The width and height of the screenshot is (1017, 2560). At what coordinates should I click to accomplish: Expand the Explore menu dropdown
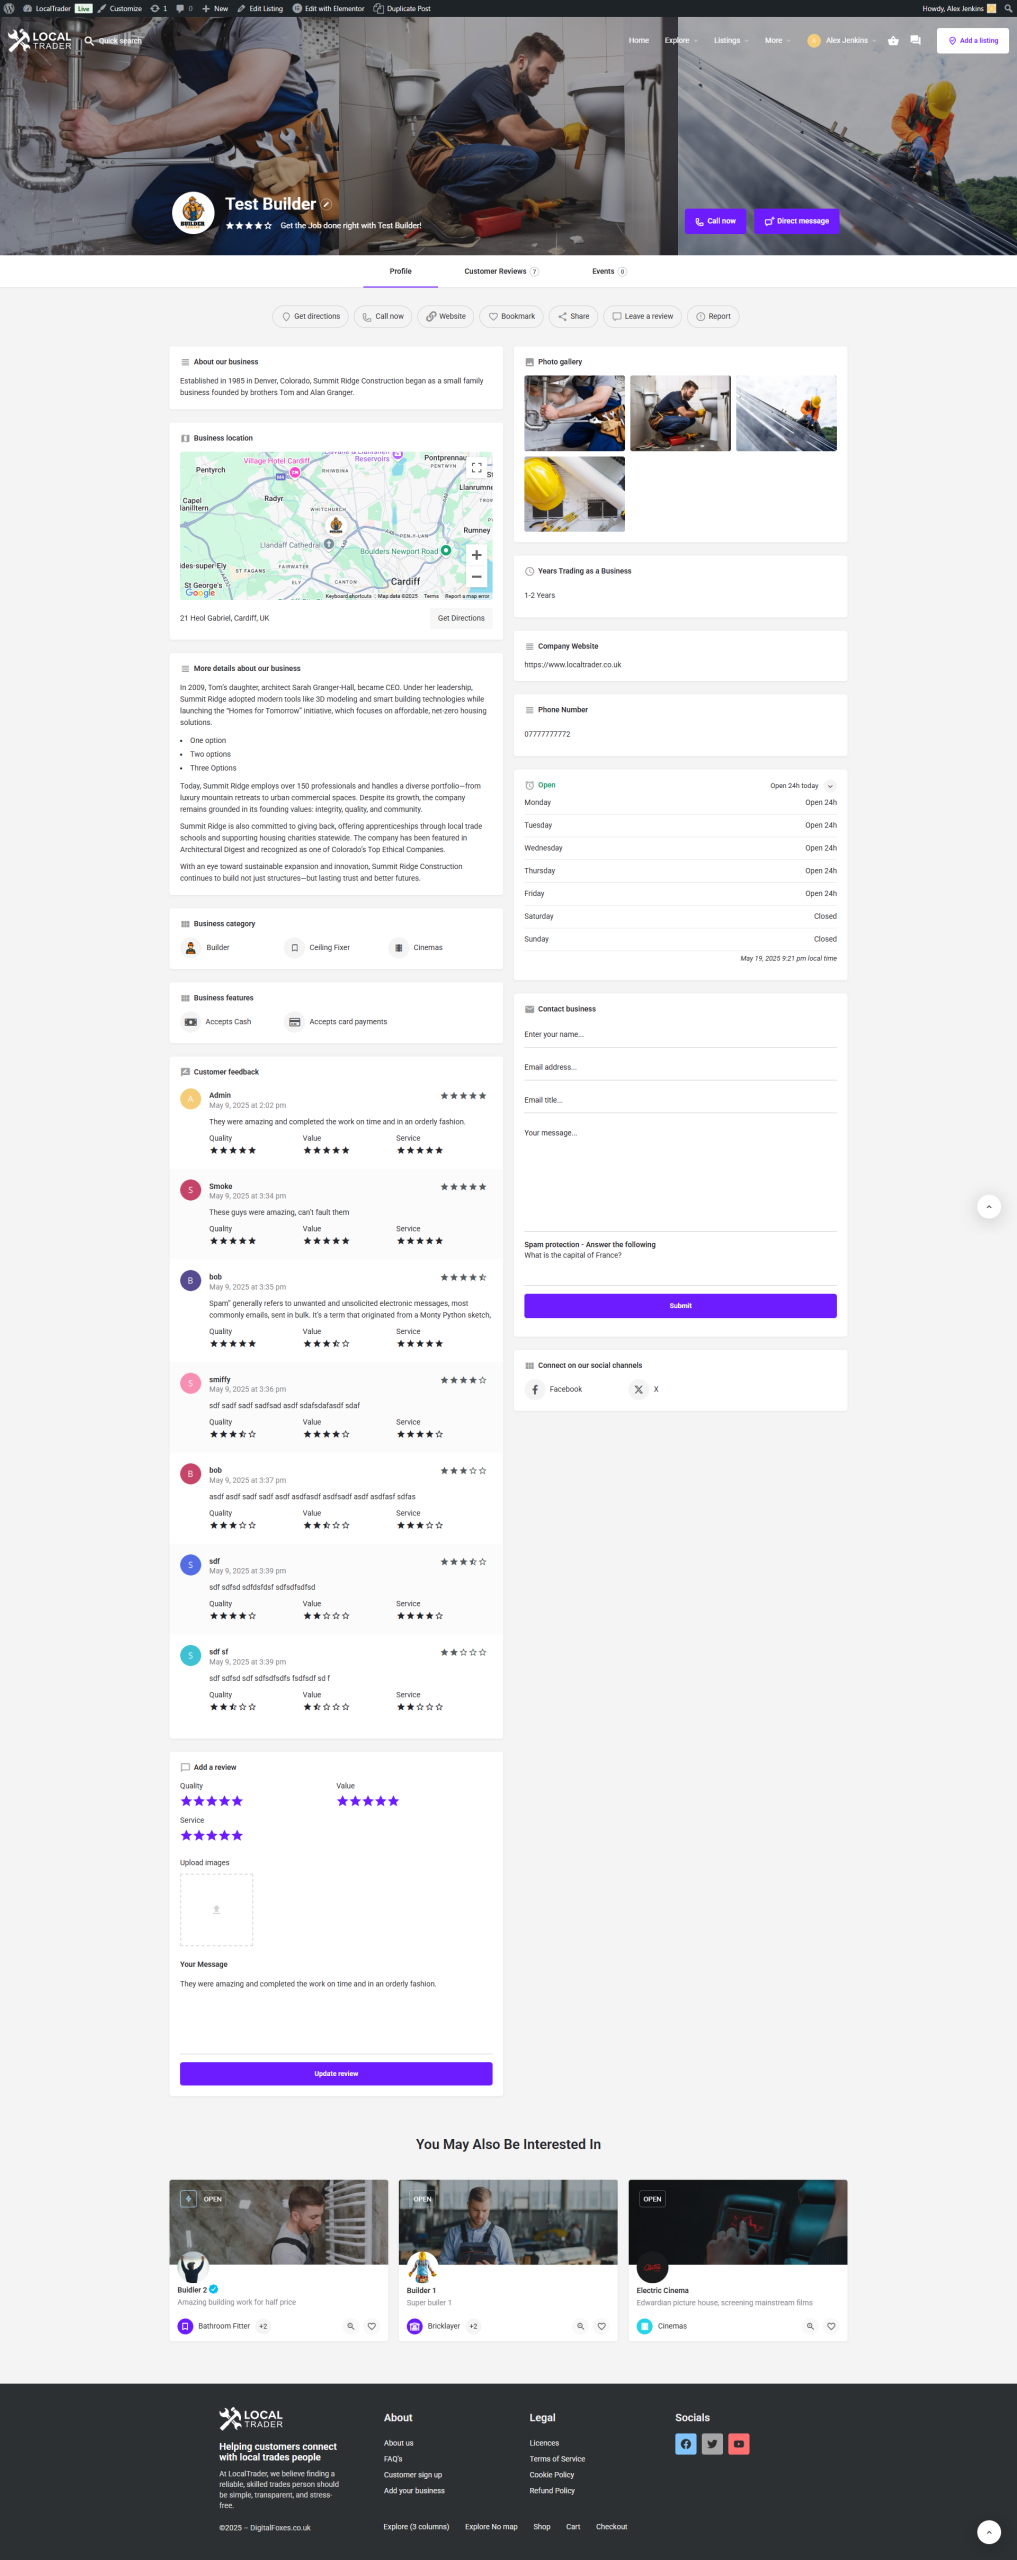[681, 41]
